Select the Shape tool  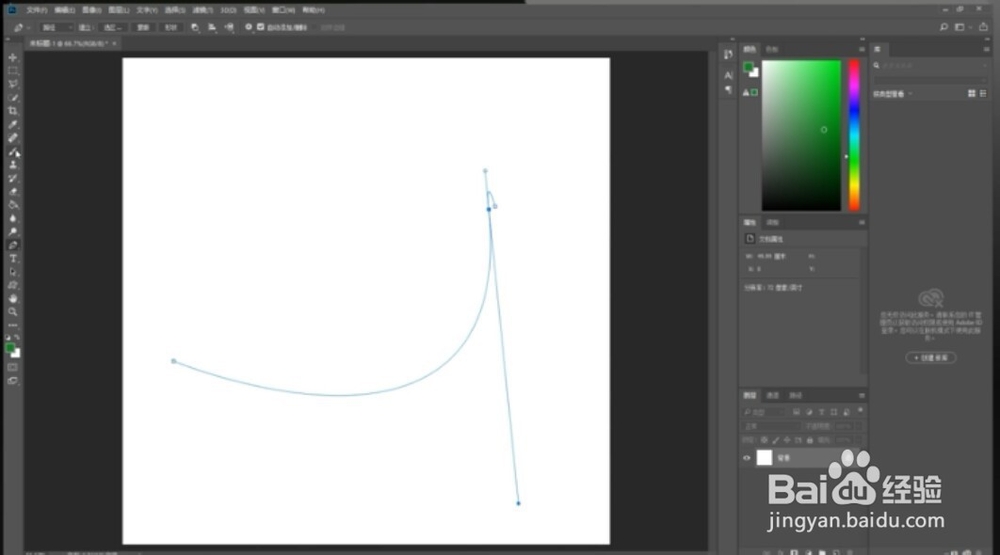(x=13, y=285)
